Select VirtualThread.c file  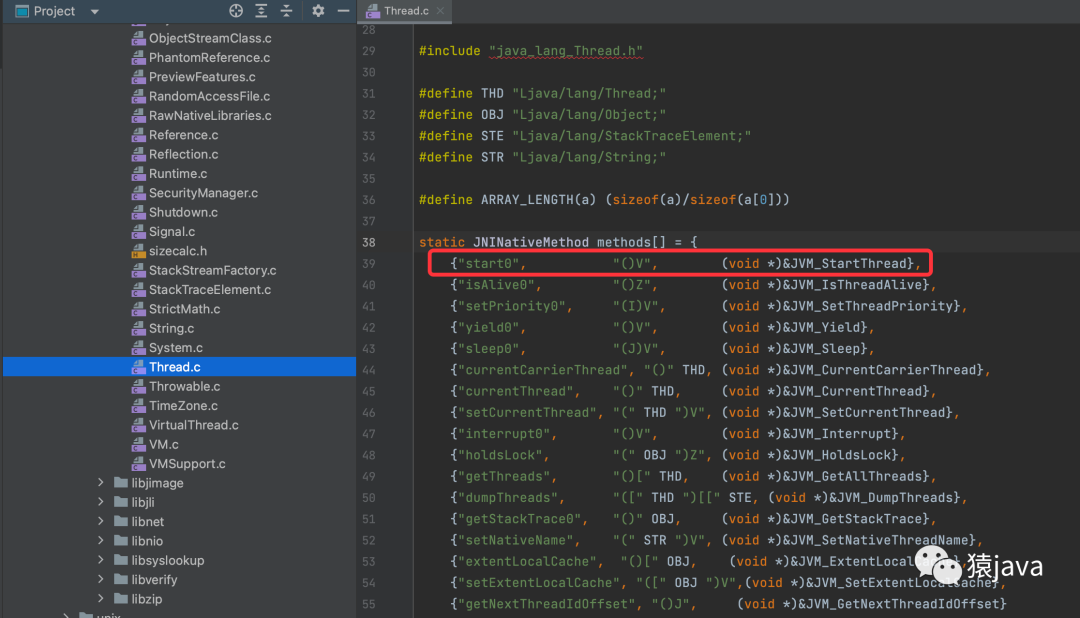tap(194, 424)
